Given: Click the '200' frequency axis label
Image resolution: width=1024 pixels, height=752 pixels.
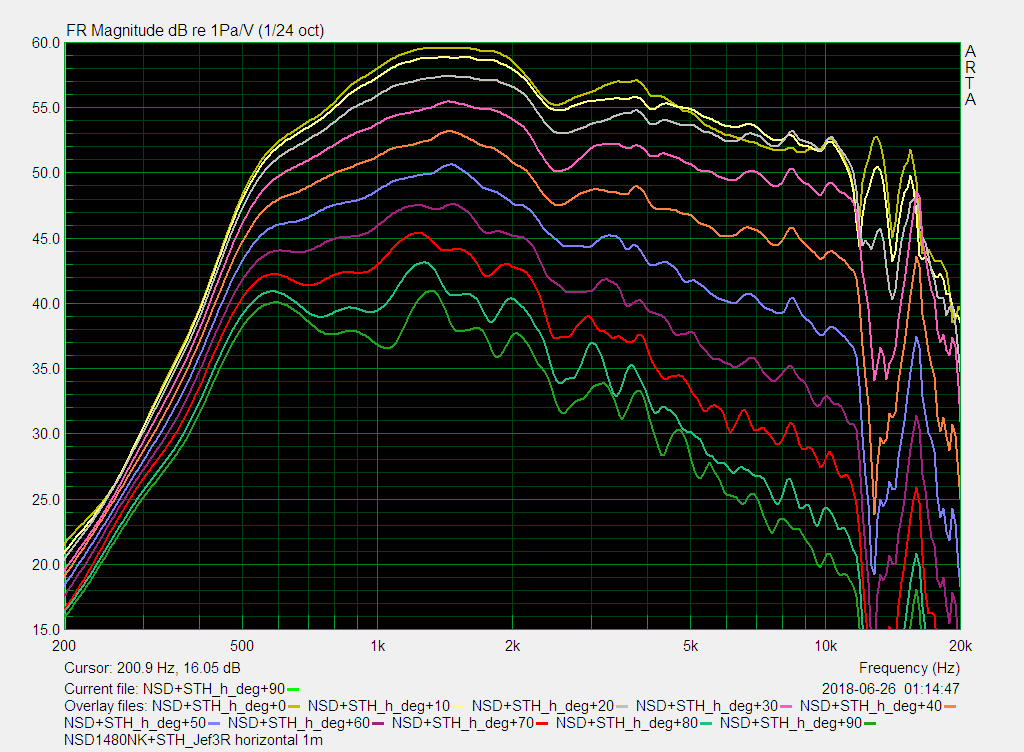Looking at the screenshot, I should point(64,646).
